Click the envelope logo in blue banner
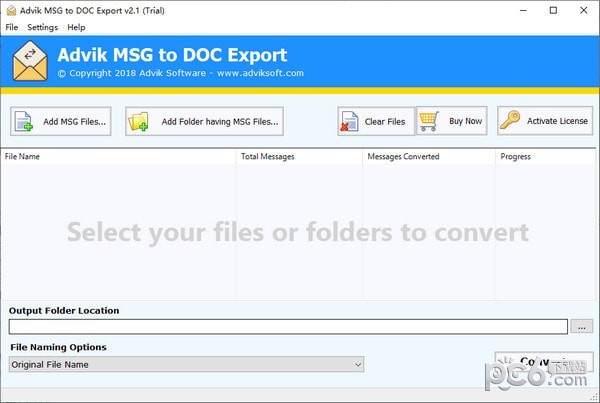 pyautogui.click(x=30, y=61)
